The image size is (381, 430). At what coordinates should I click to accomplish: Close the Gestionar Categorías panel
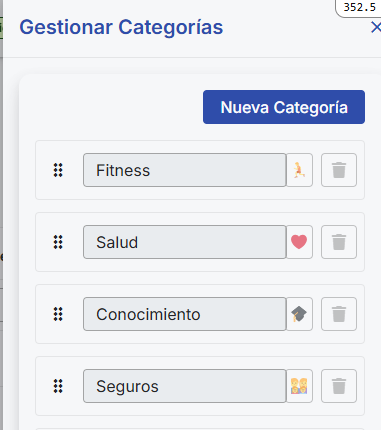pos(376,27)
